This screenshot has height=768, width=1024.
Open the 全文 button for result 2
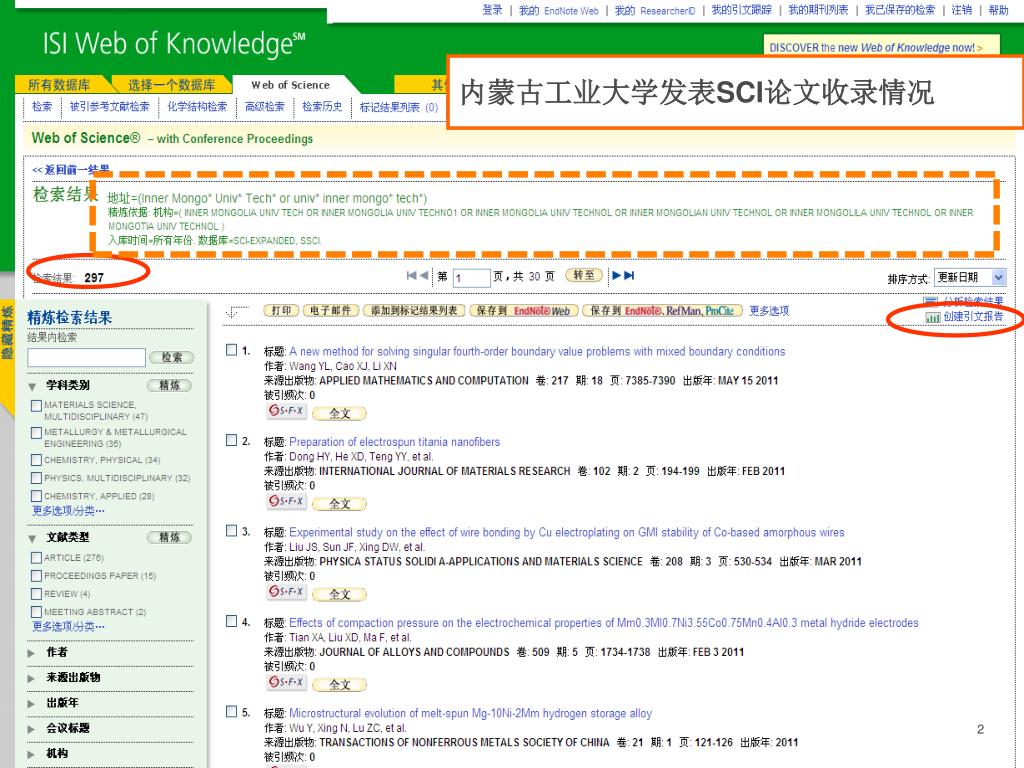pyautogui.click(x=340, y=504)
